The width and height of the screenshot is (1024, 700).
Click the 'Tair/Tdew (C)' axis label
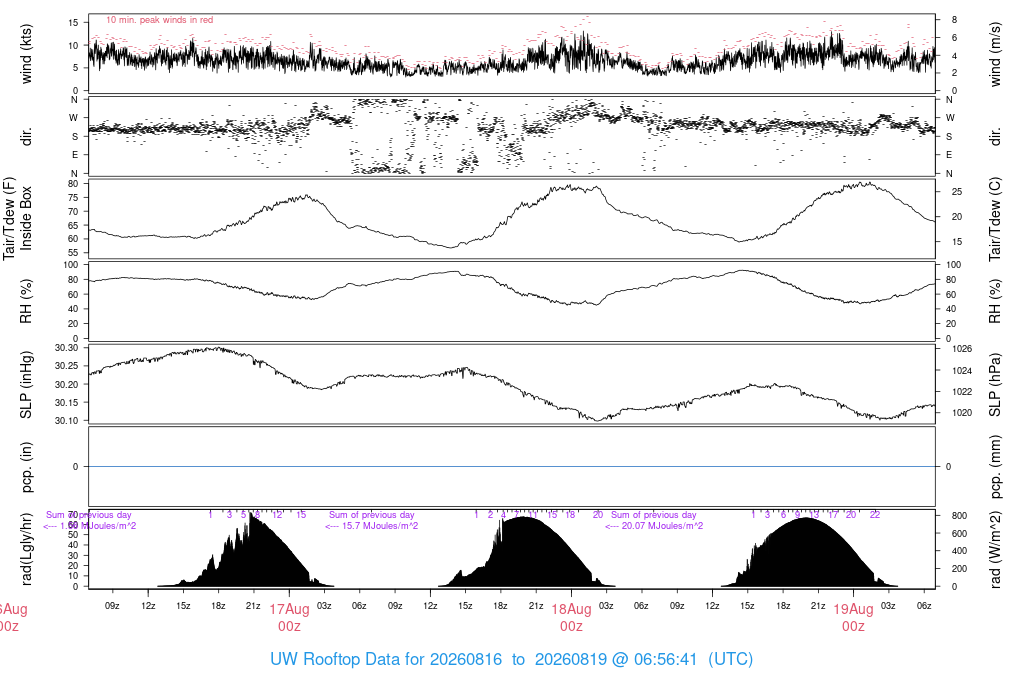[995, 219]
